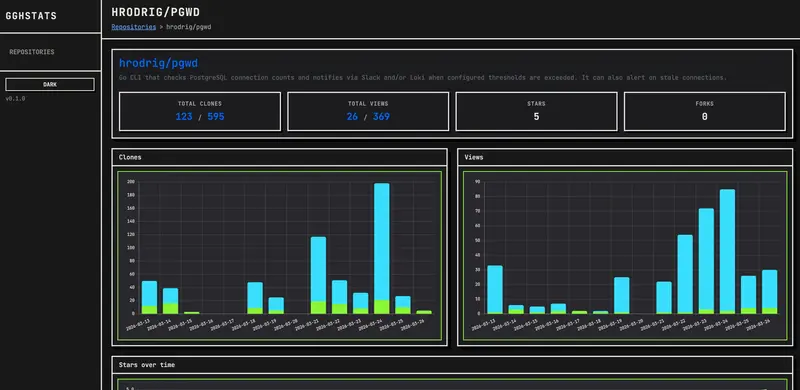Click the 369 total views value

click(381, 116)
